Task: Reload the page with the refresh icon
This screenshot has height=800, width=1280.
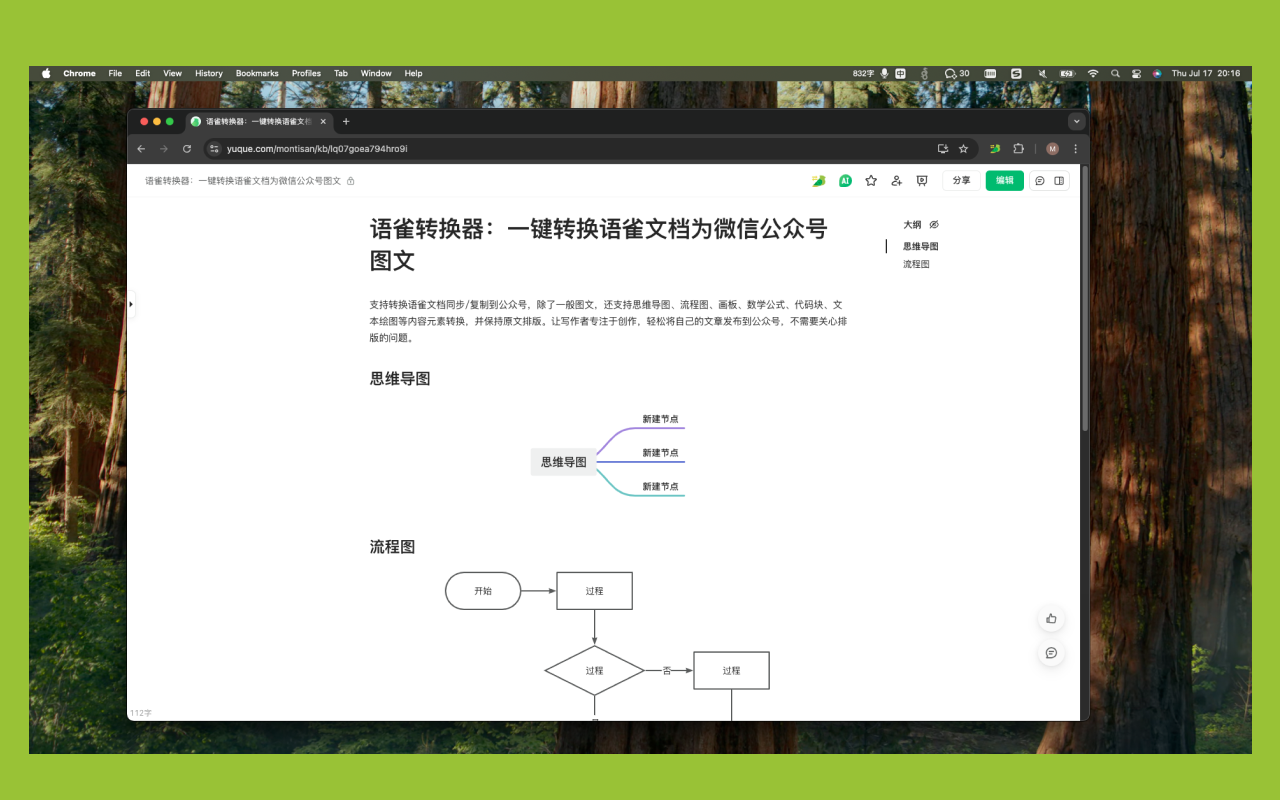Action: pos(187,149)
